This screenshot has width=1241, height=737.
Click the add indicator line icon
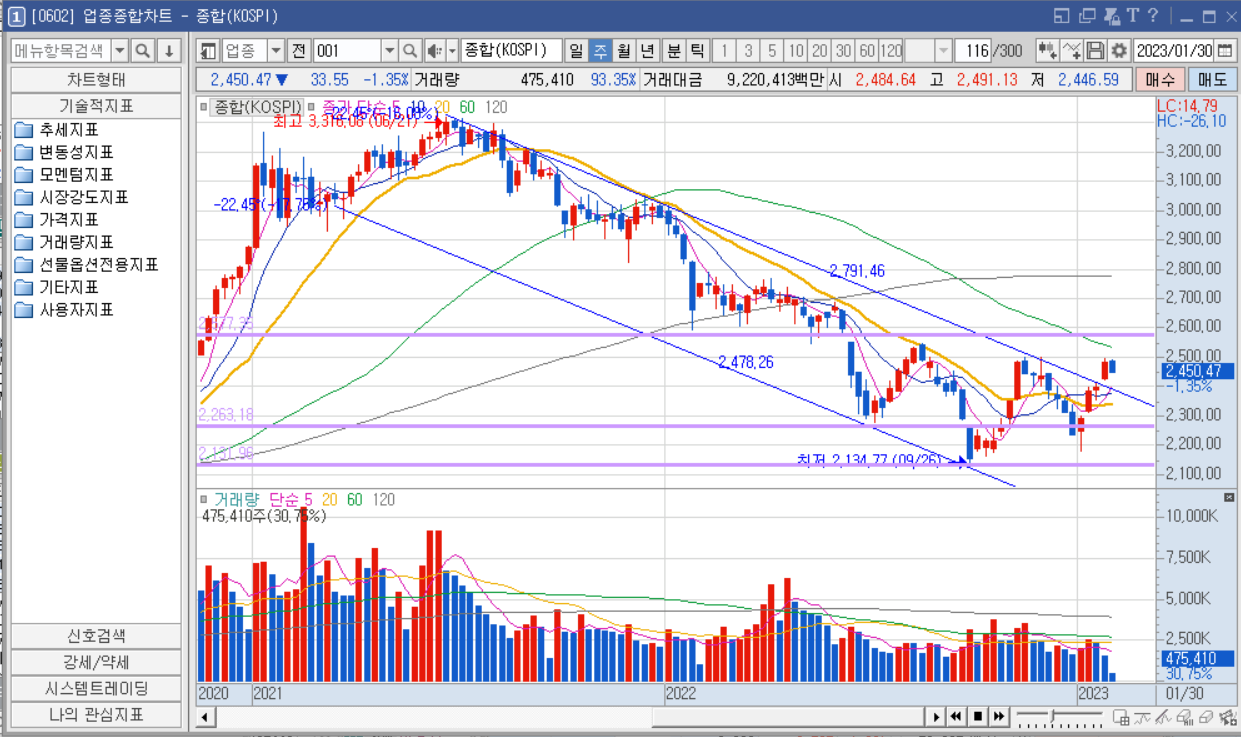(x=1072, y=51)
